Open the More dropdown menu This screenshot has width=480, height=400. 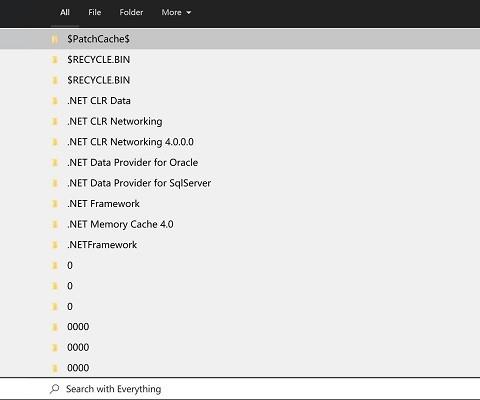pos(176,12)
